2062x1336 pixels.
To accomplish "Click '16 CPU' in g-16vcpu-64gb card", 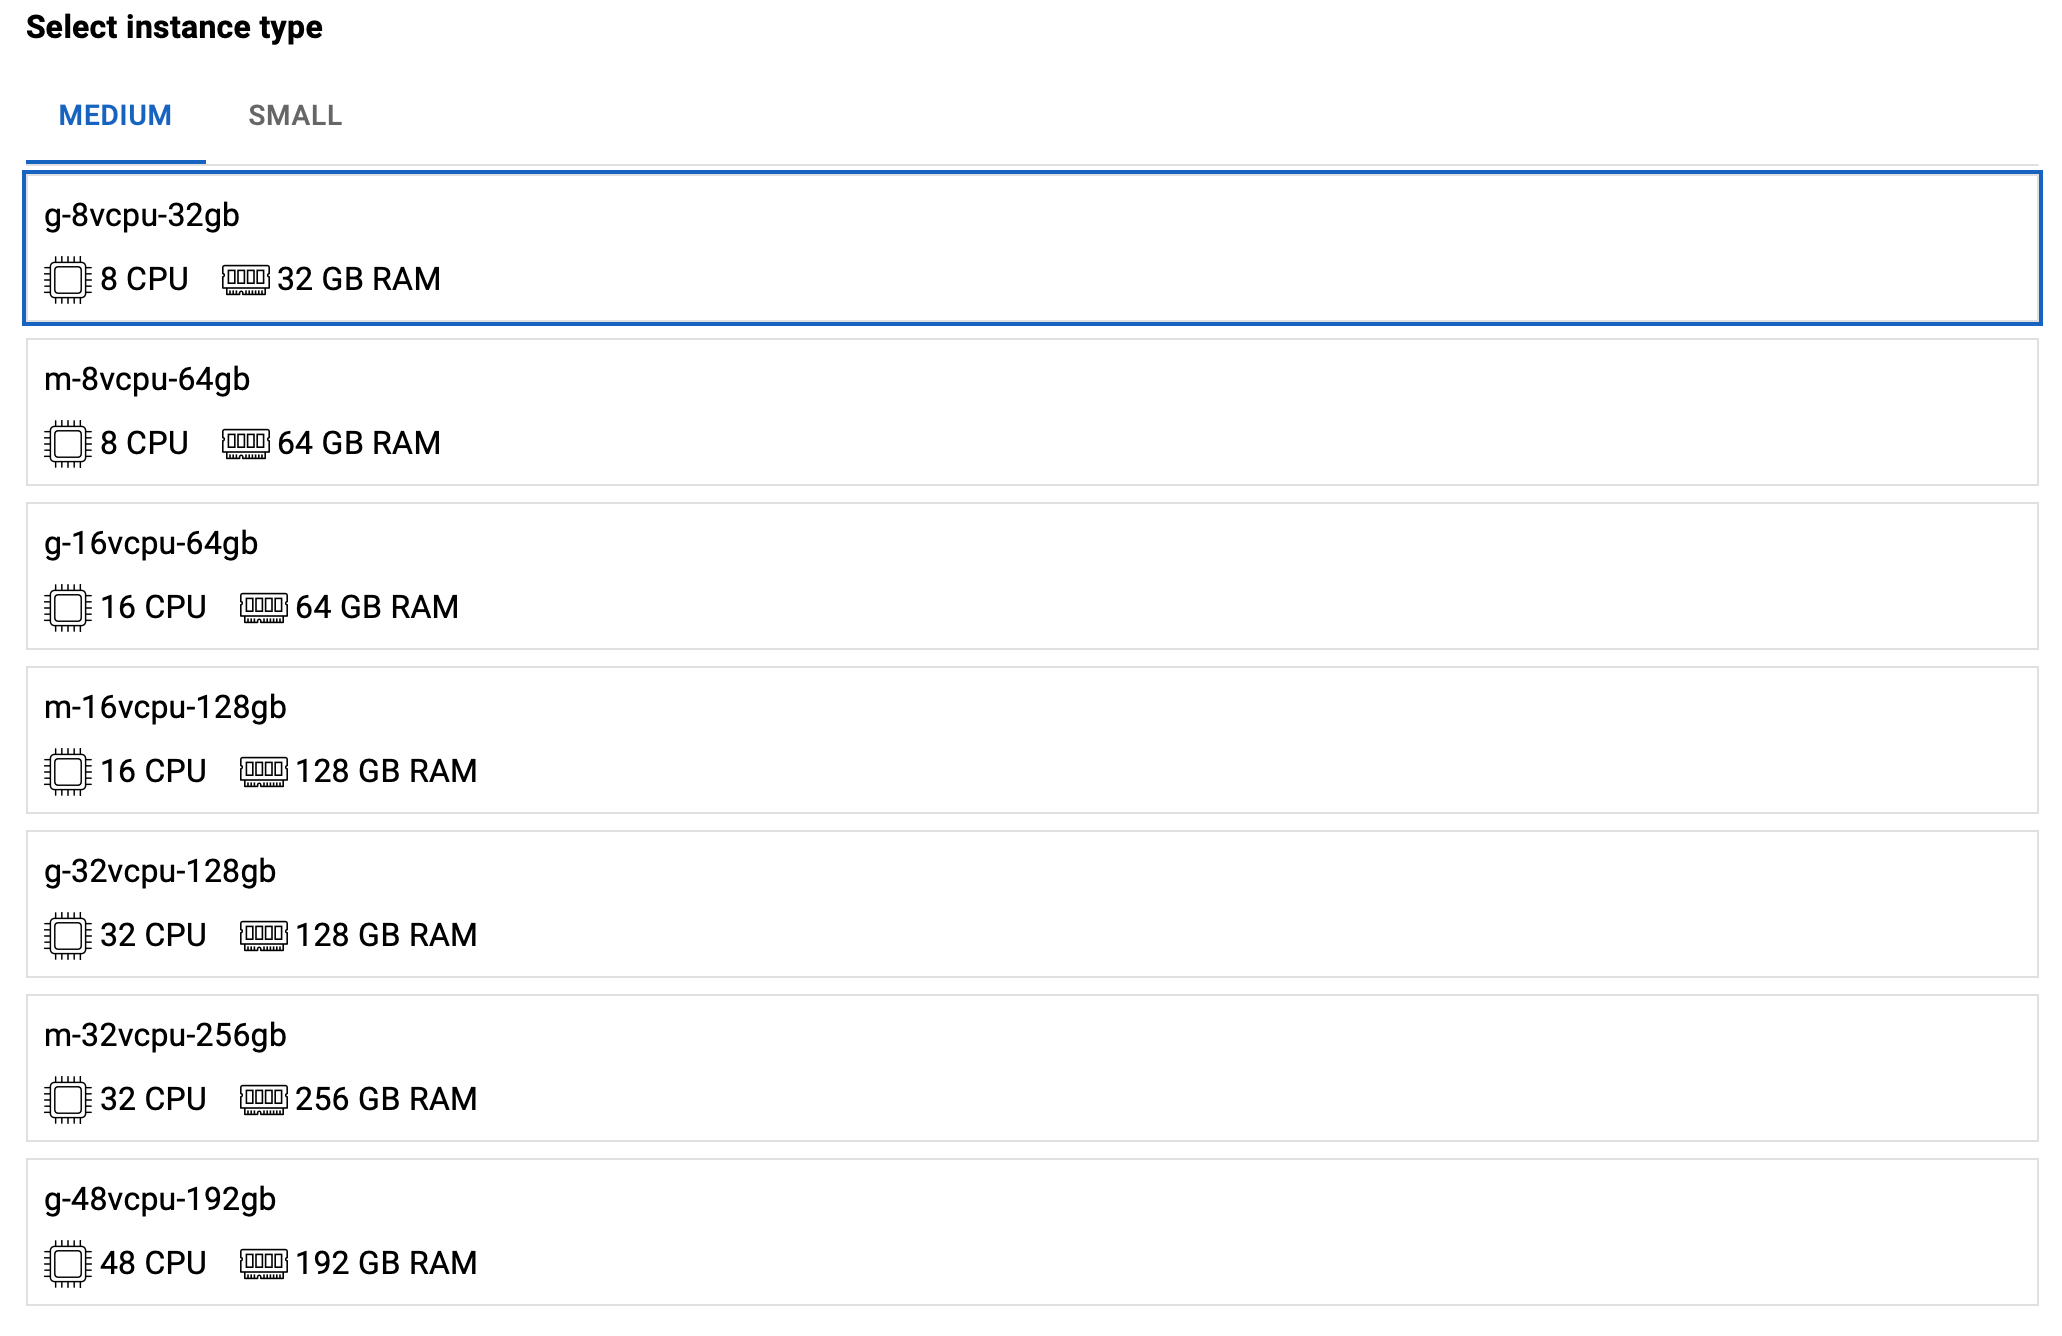I will tap(153, 607).
